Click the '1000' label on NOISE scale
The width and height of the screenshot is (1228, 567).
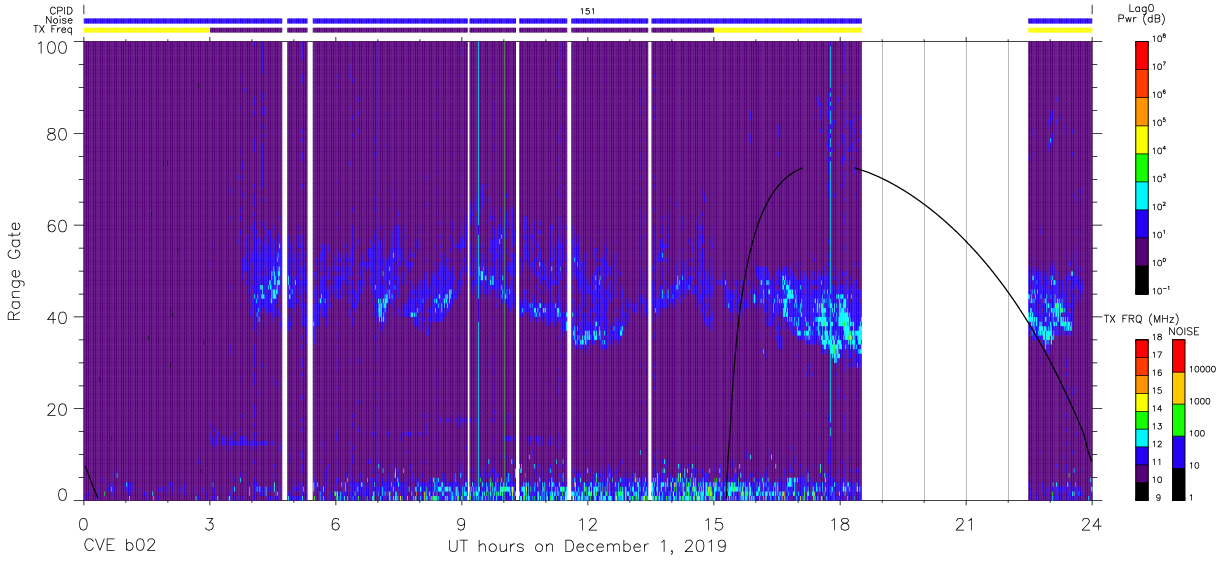[1202, 402]
